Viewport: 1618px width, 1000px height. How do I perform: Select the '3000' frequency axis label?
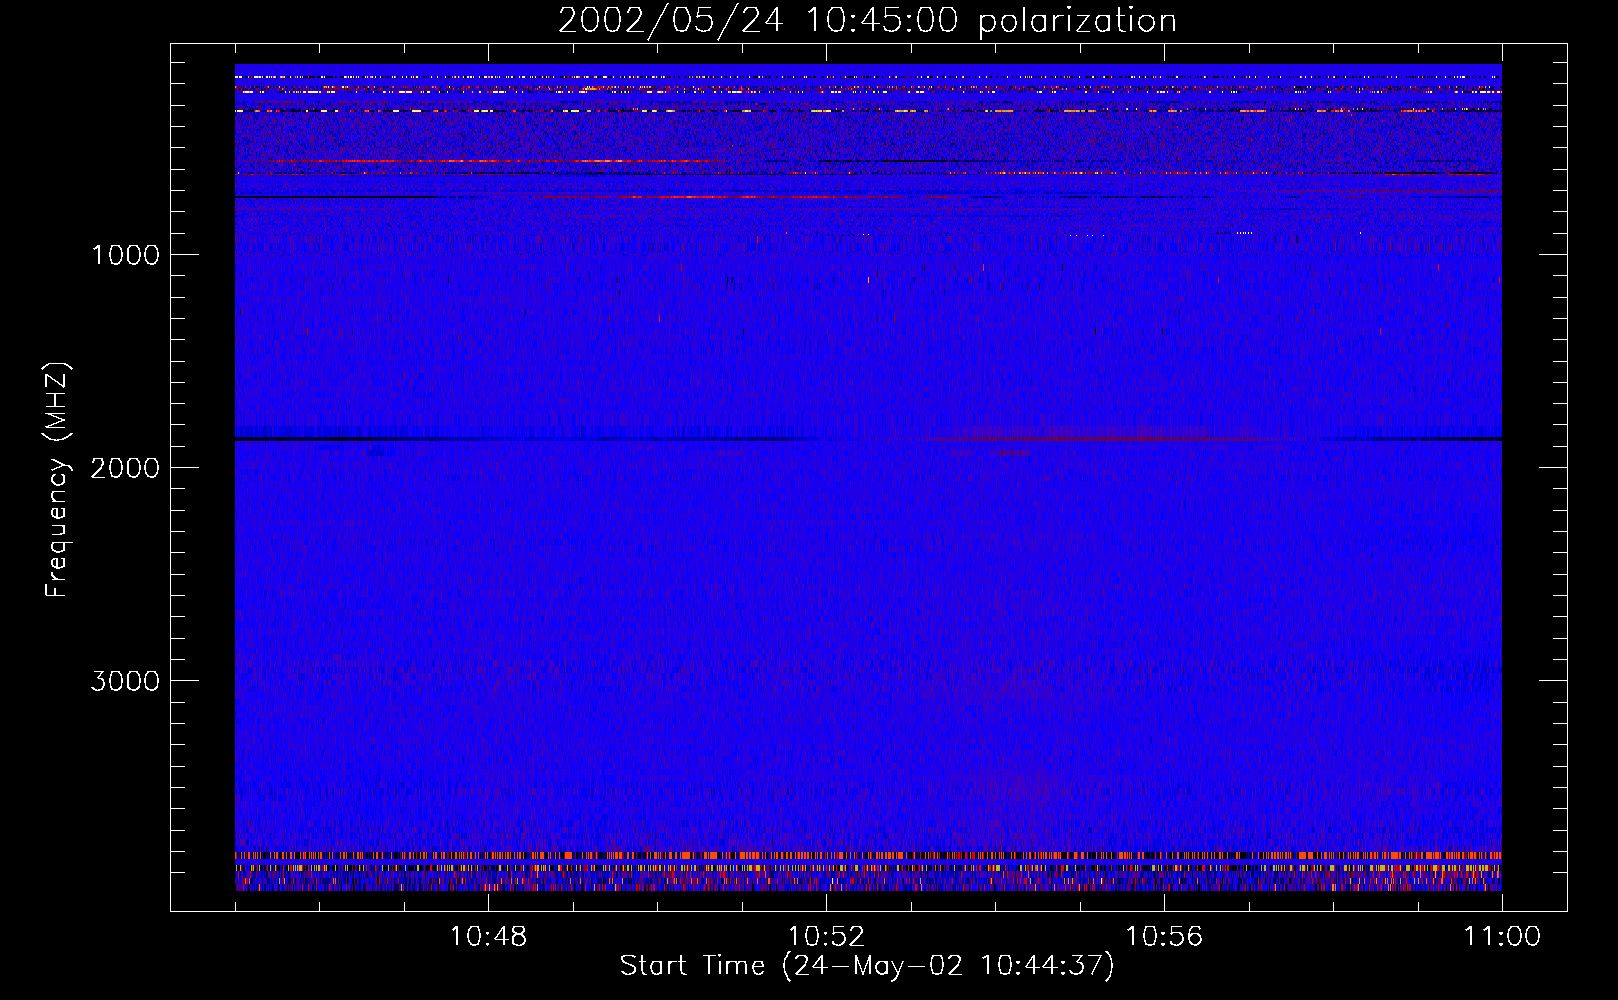(125, 681)
